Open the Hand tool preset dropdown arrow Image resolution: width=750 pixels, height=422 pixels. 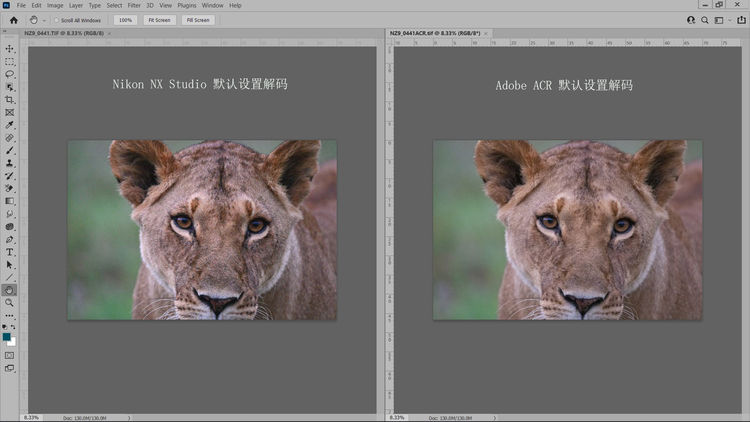pyautogui.click(x=45, y=19)
